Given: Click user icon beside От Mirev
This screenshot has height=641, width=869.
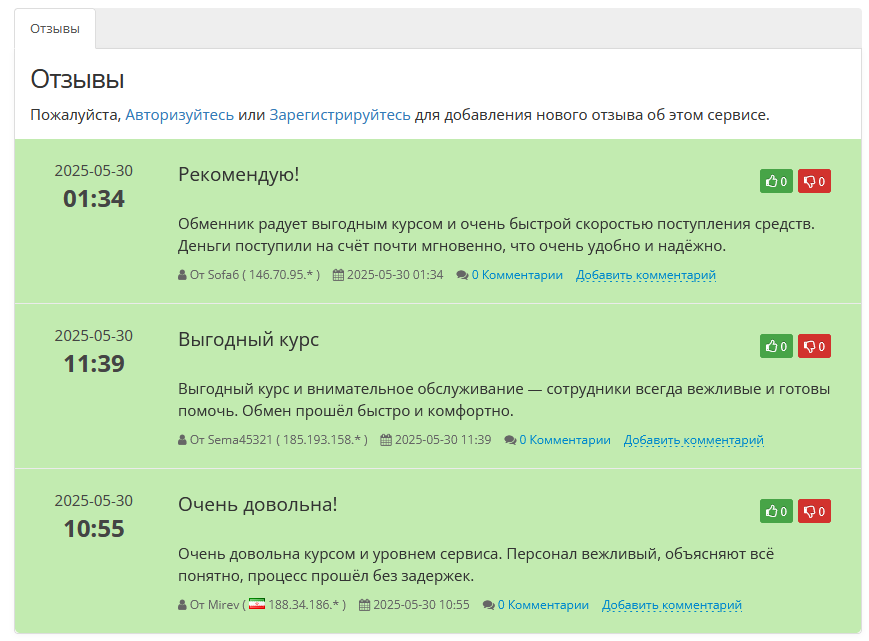Looking at the screenshot, I should tap(182, 605).
